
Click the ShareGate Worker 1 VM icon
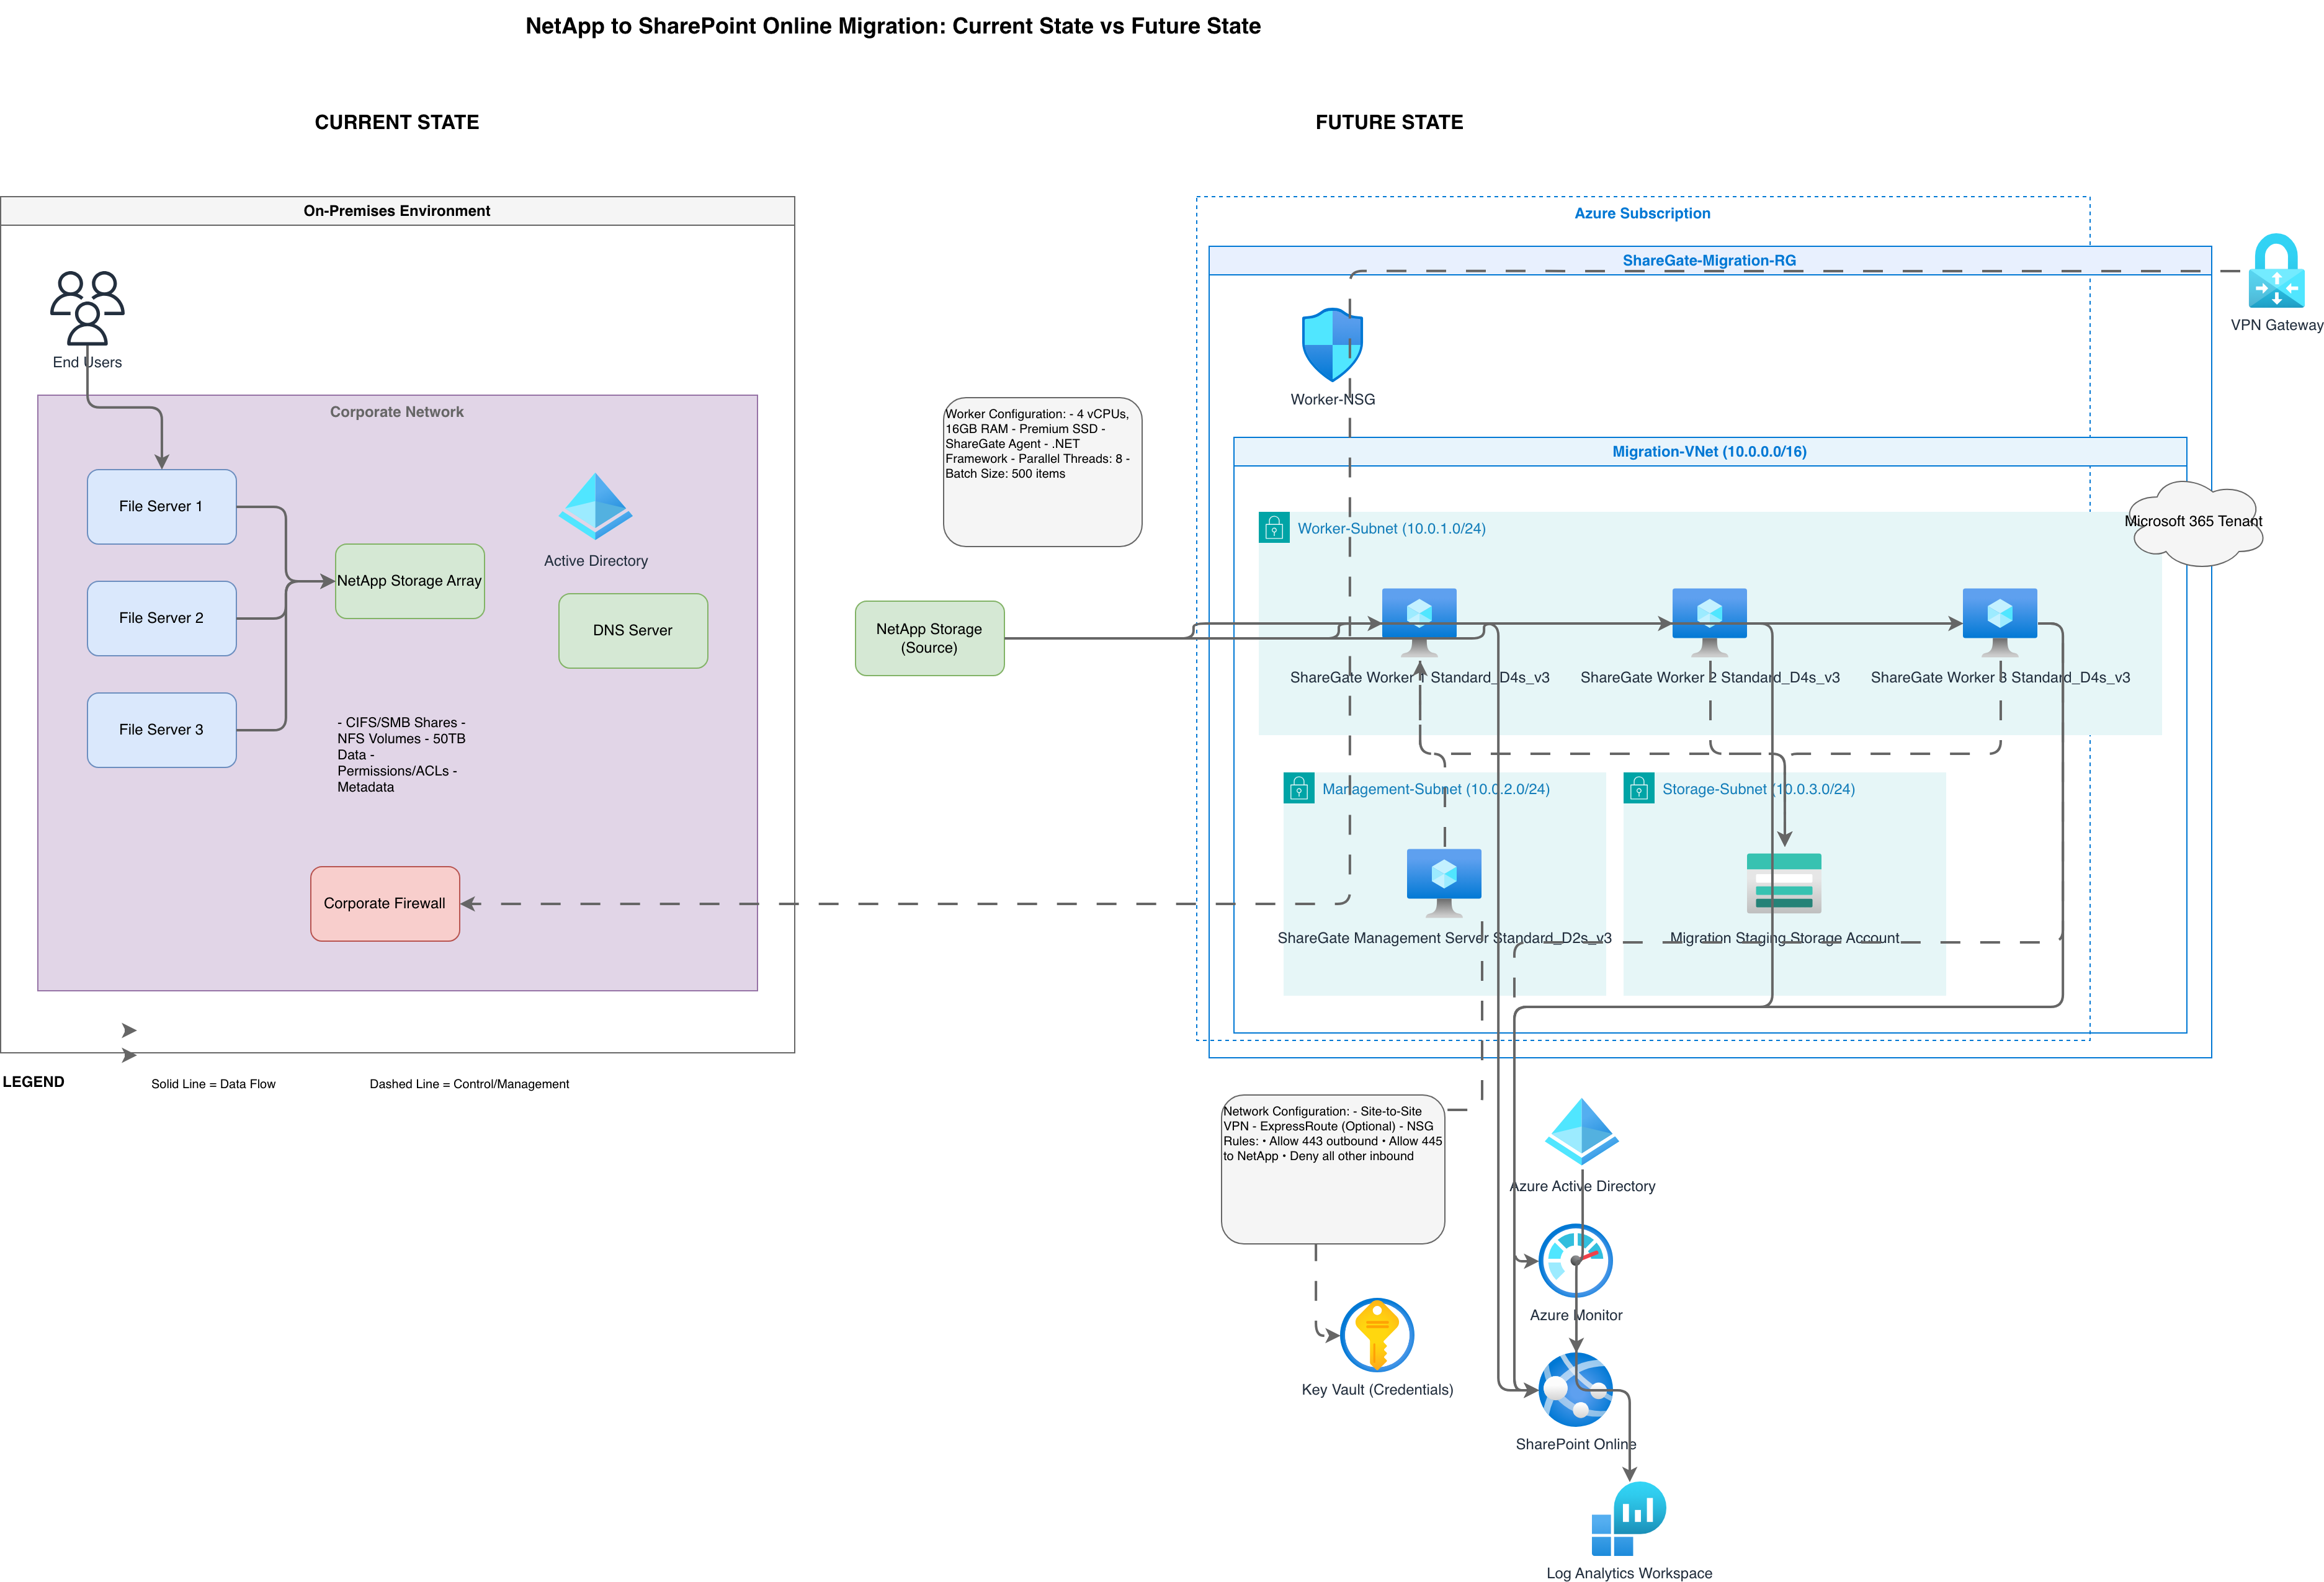(x=1419, y=622)
